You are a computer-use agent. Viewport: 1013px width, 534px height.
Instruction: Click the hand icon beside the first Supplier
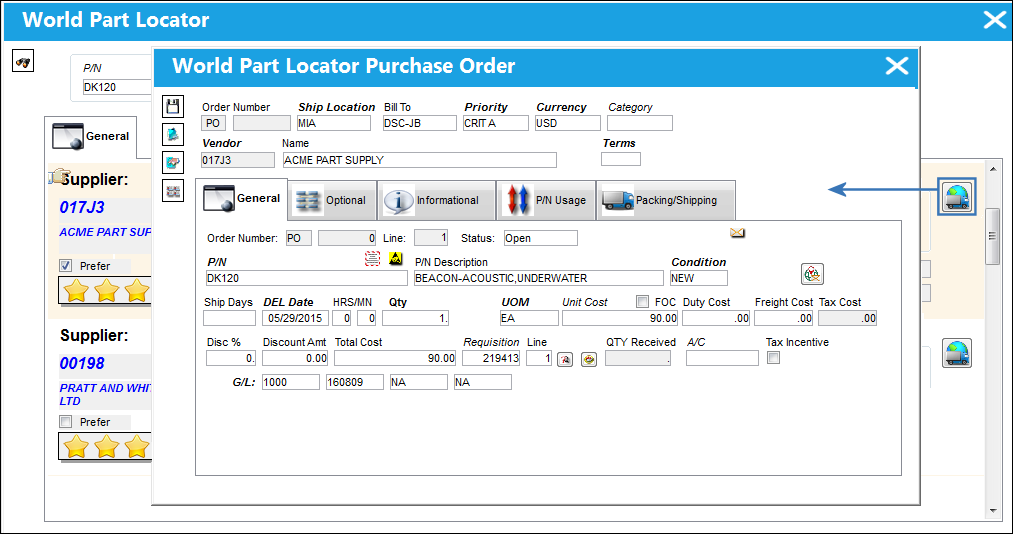tap(59, 177)
